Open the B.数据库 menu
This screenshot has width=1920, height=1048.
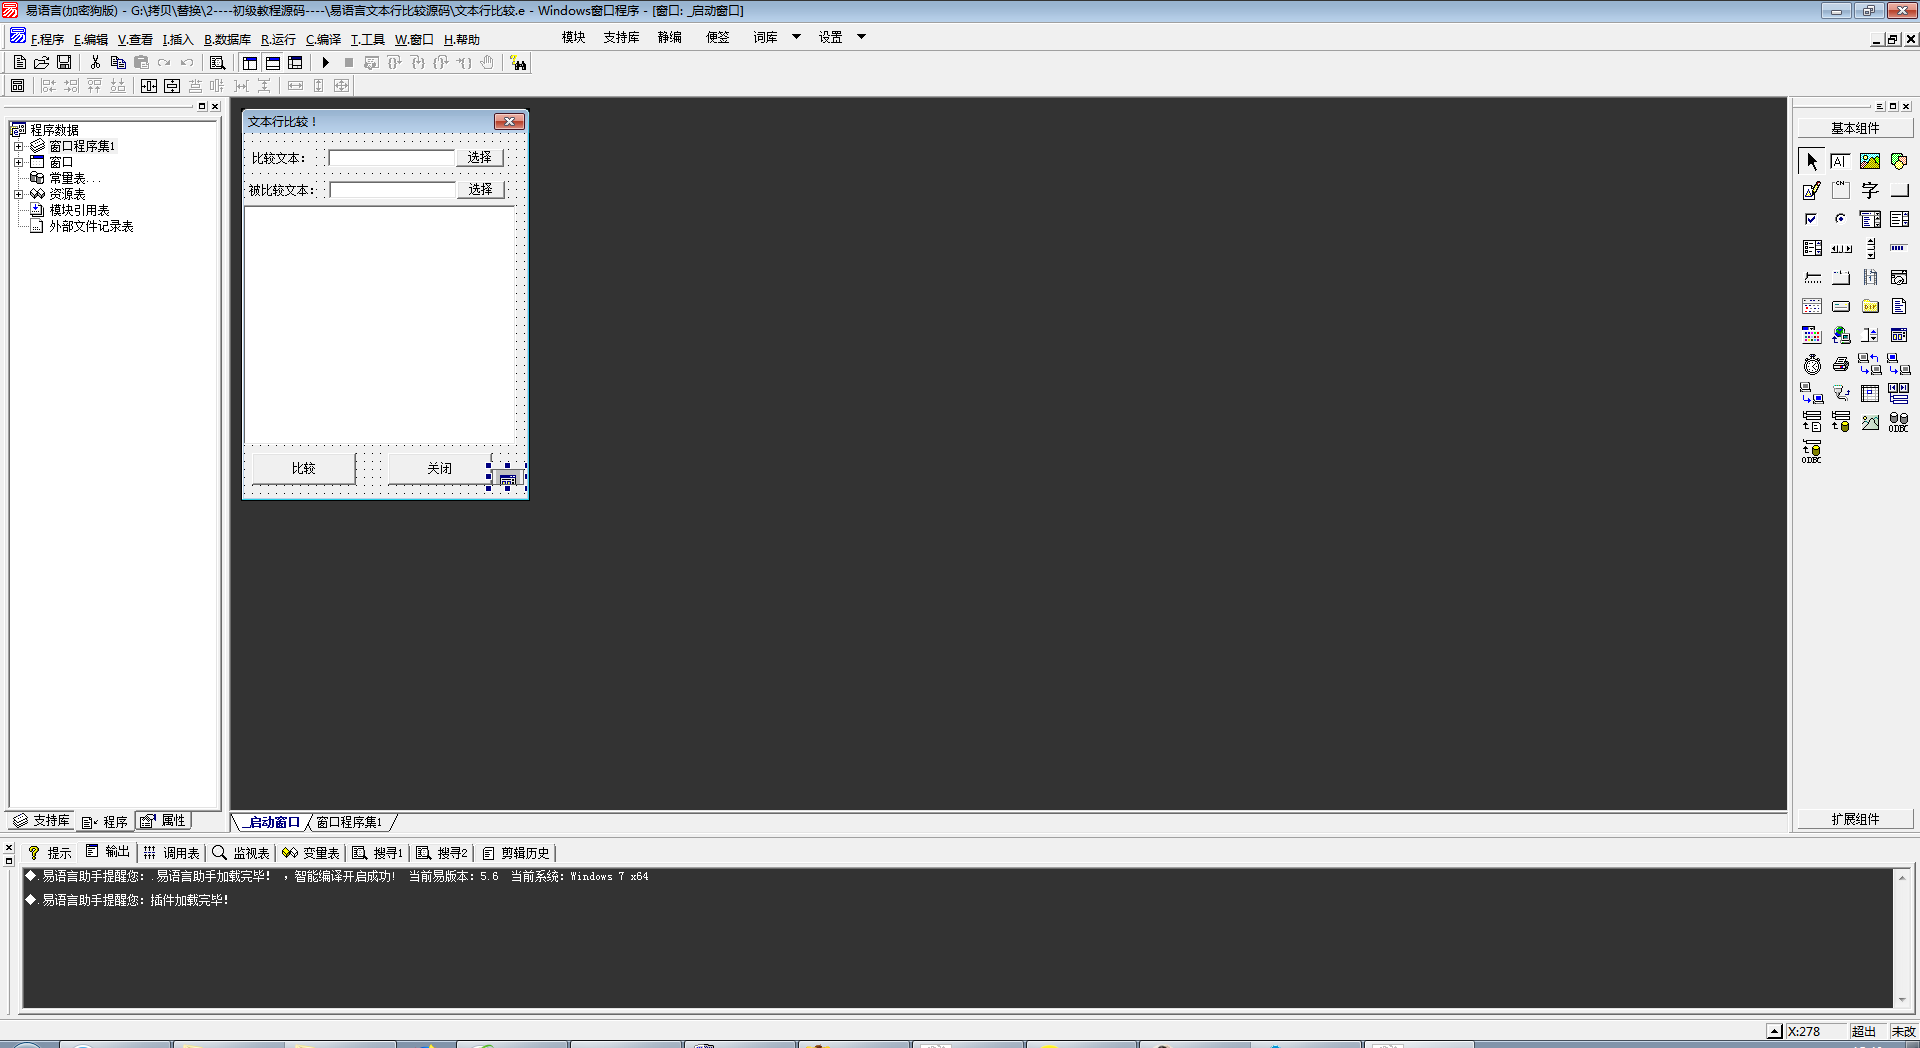[227, 39]
